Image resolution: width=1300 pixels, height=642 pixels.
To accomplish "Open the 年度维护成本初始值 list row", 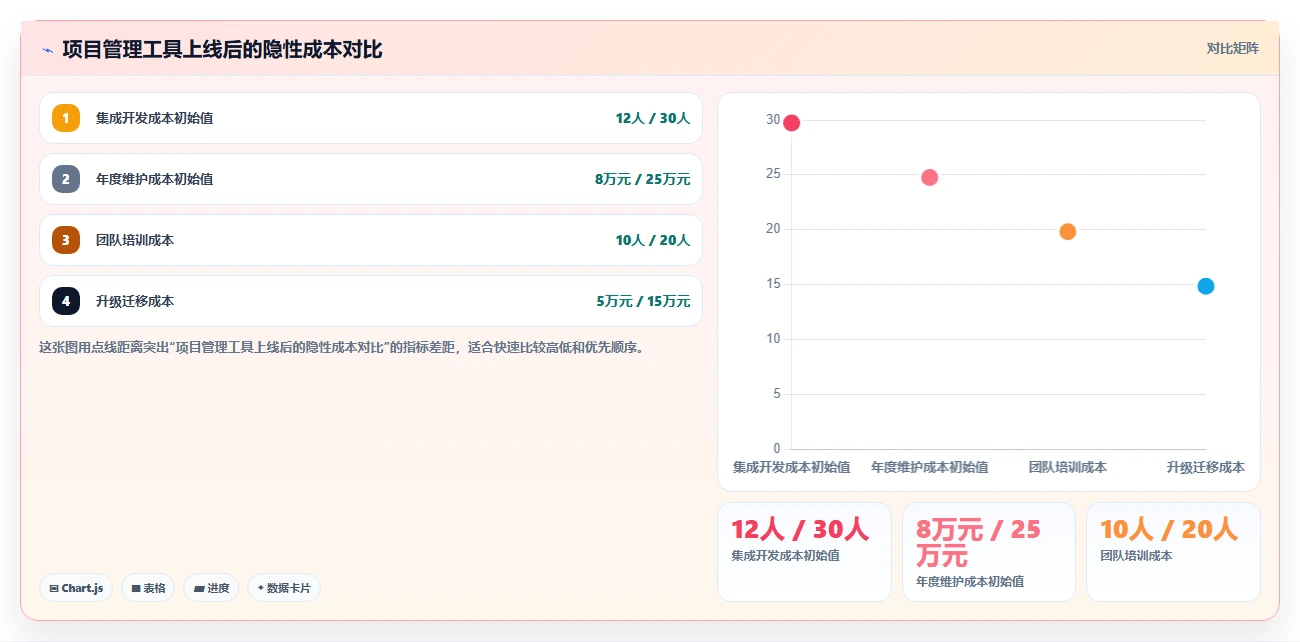I will (371, 179).
